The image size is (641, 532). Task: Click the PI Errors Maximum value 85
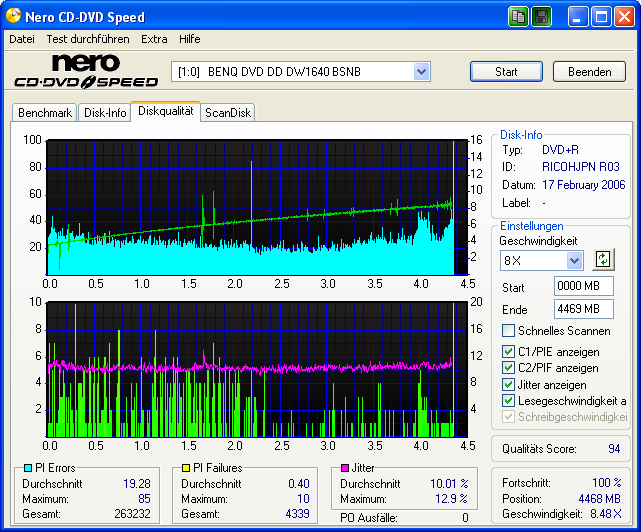[144, 499]
